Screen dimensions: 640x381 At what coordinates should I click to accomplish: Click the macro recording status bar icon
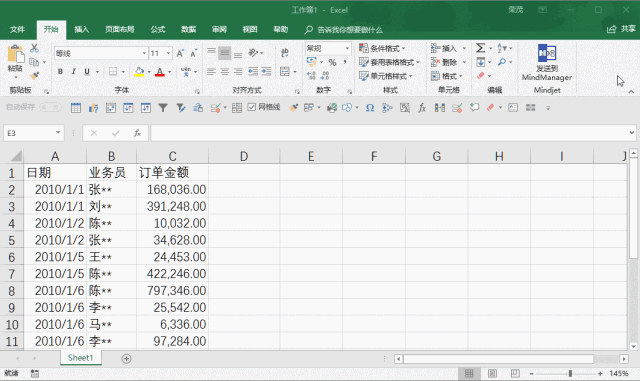[35, 373]
